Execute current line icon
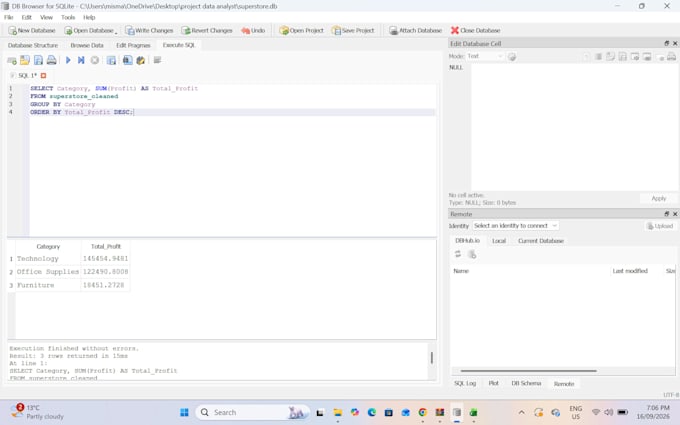 coord(81,60)
